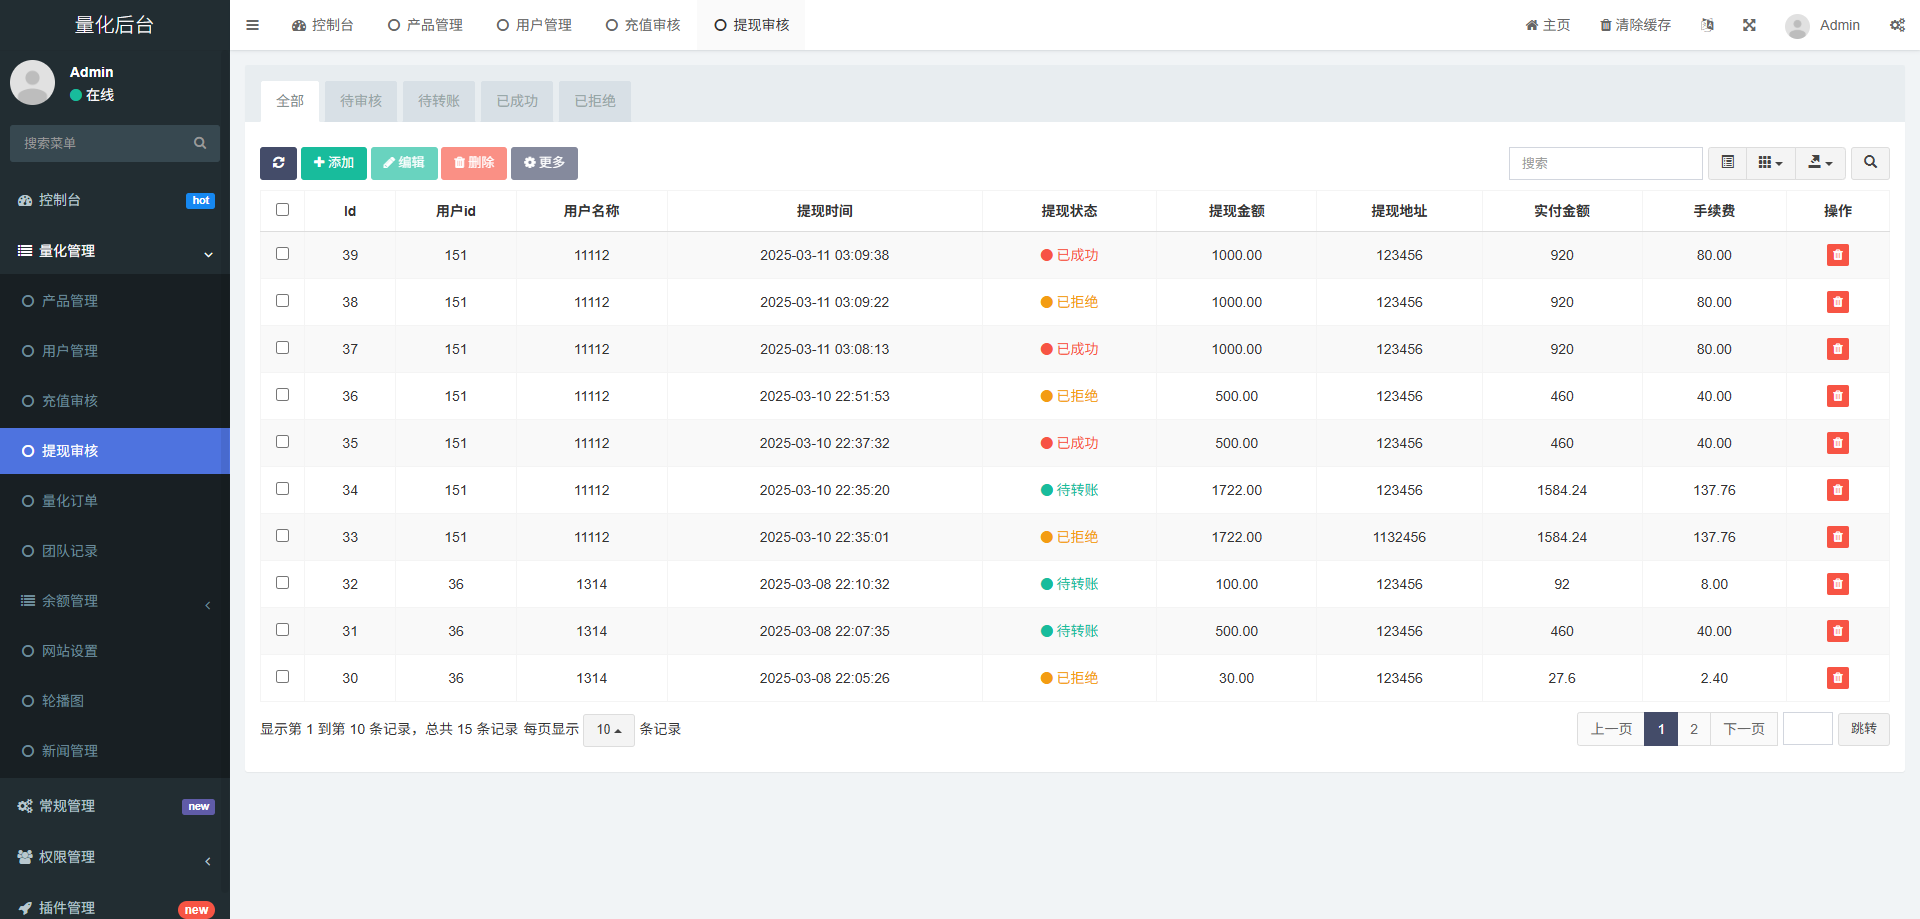Open the columns visibility dropdown

(1770, 163)
